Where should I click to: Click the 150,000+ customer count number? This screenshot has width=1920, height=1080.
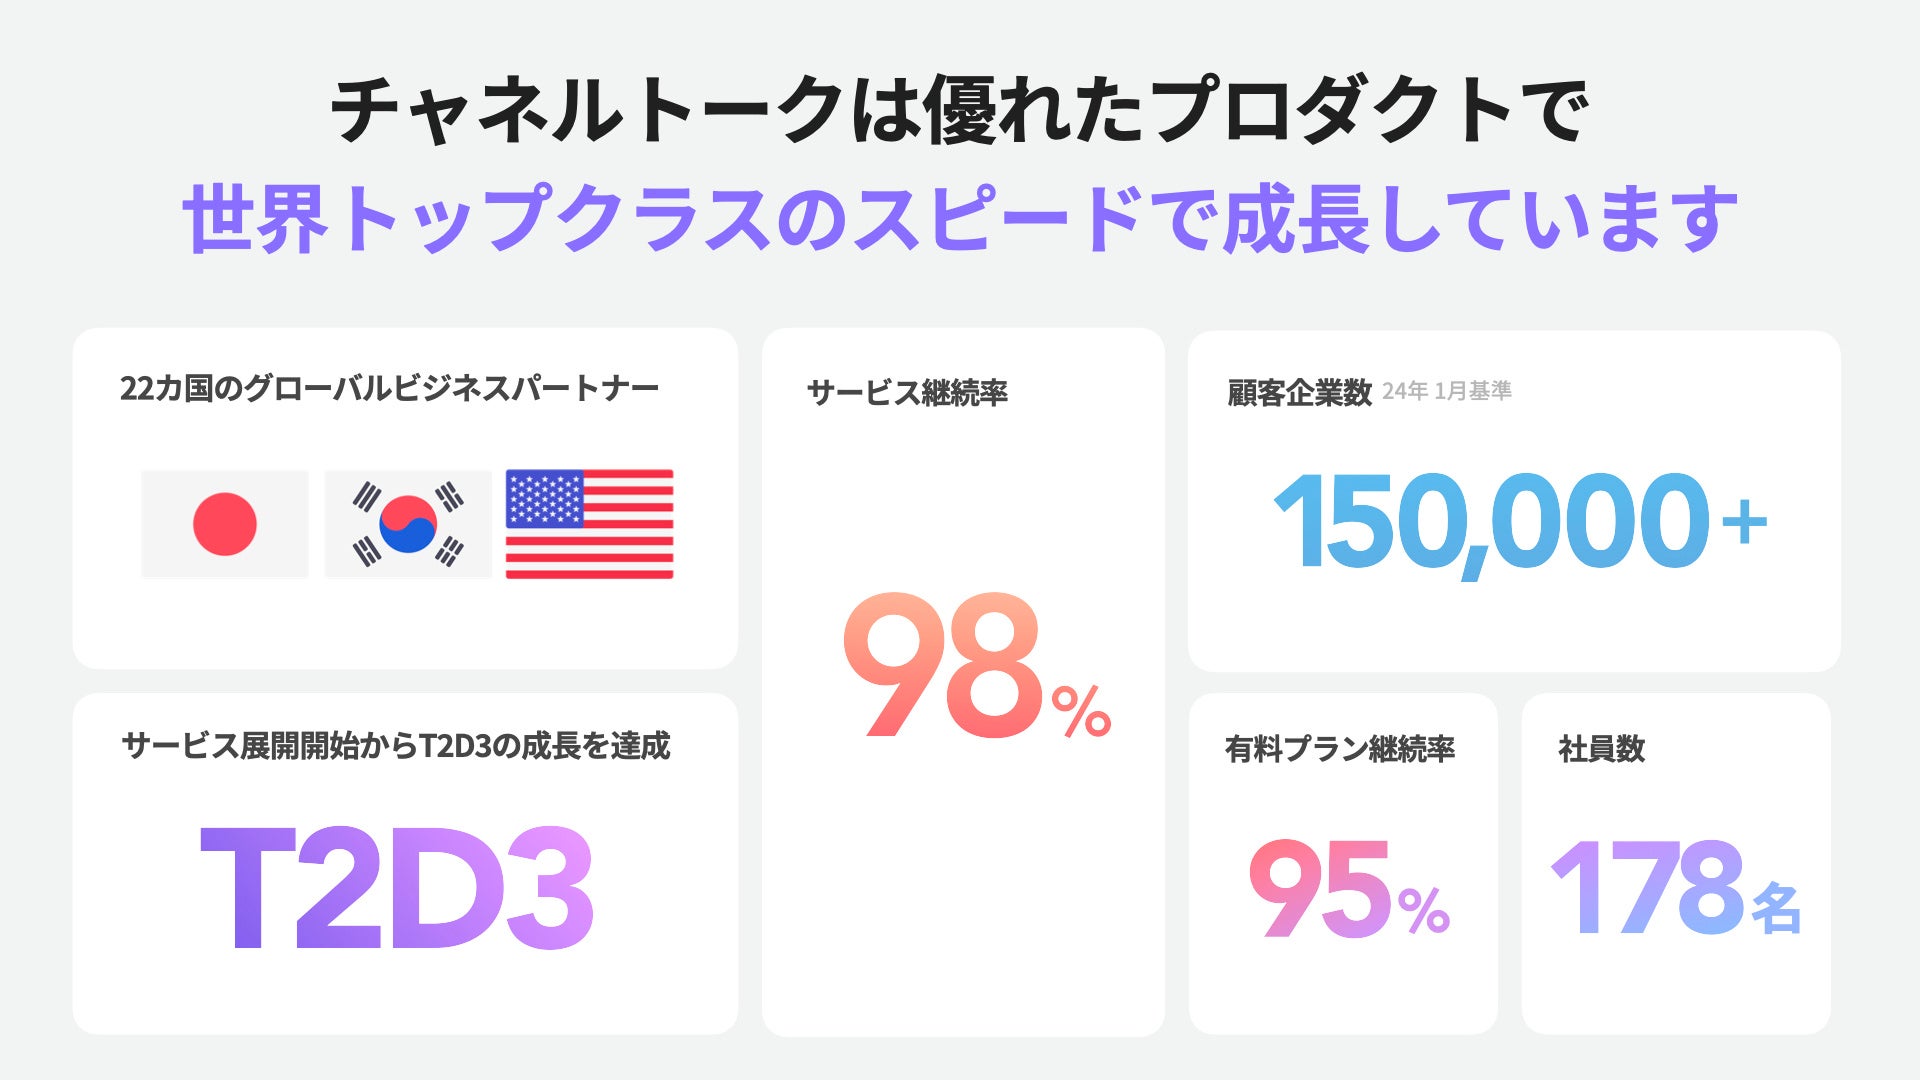(x=1490, y=522)
